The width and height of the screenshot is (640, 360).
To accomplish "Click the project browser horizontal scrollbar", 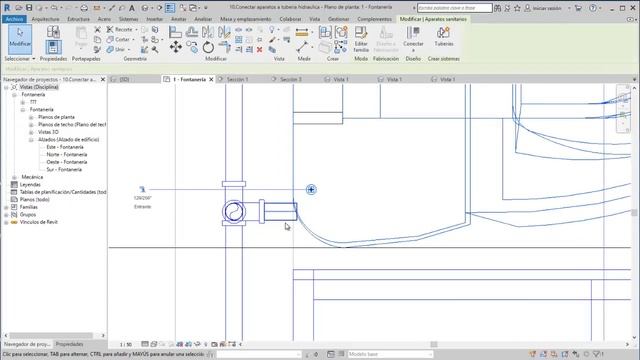I will pos(51,336).
